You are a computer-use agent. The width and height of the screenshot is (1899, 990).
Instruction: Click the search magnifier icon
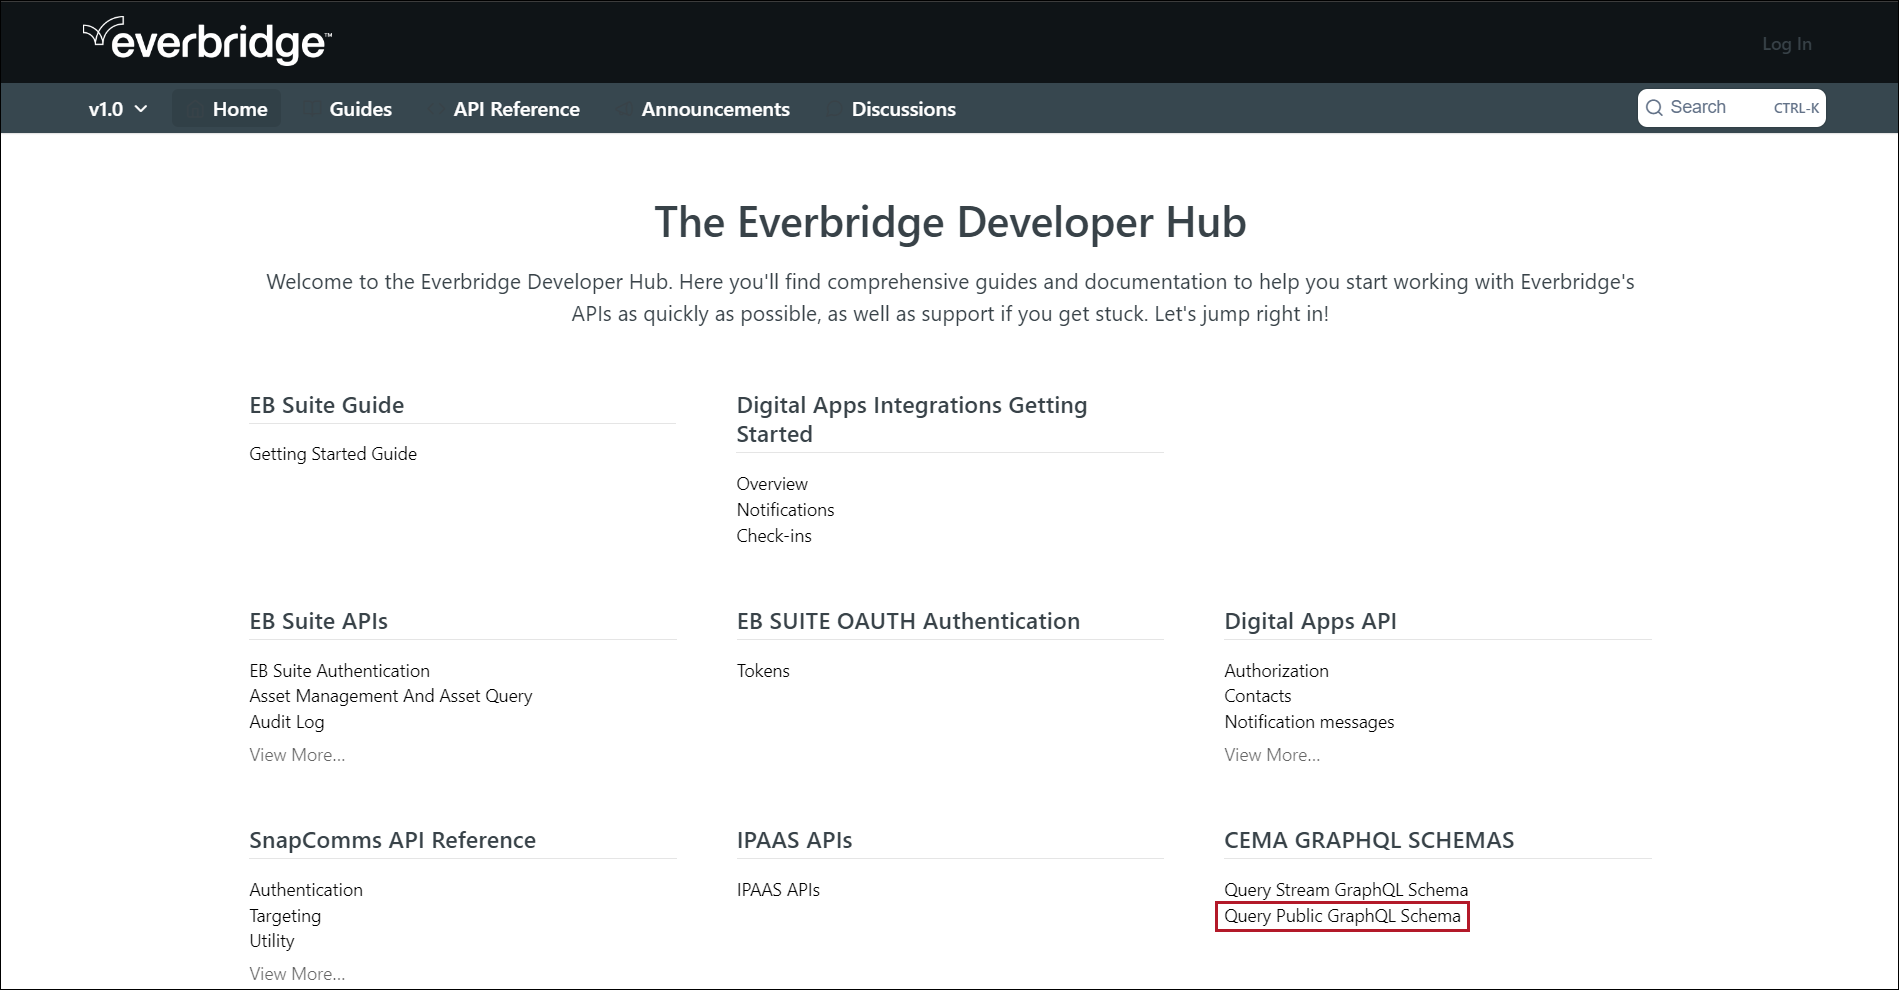click(1654, 108)
